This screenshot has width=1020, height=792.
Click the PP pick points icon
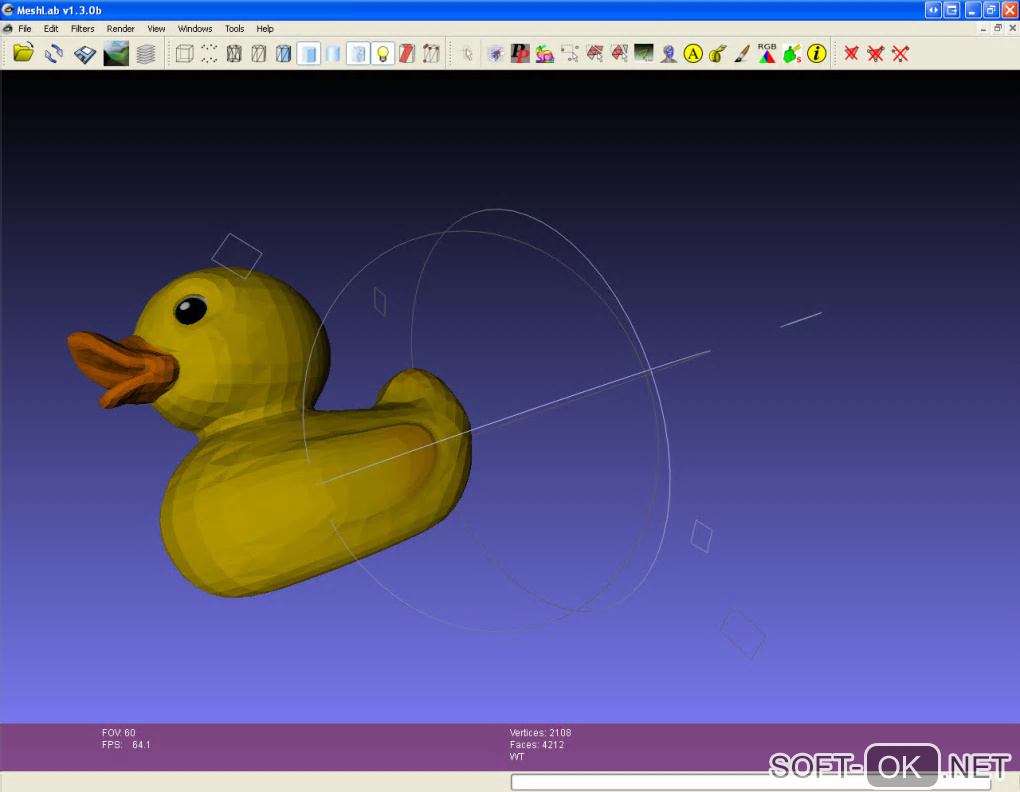point(520,53)
